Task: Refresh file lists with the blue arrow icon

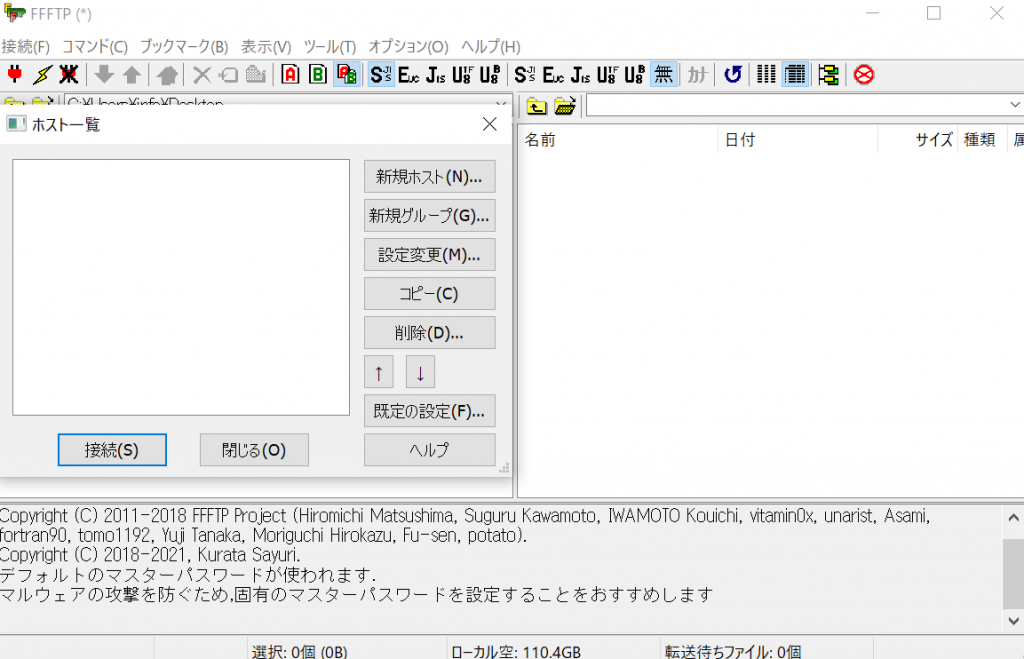Action: coord(733,74)
